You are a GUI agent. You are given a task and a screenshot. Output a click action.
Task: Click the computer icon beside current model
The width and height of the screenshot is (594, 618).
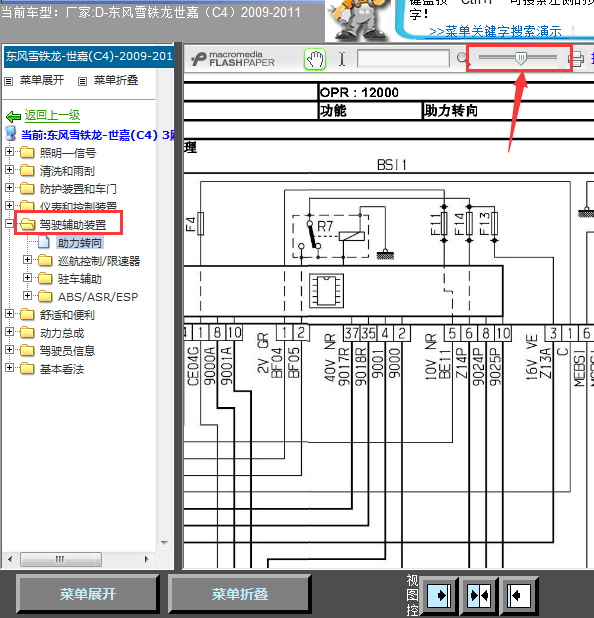coord(11,134)
